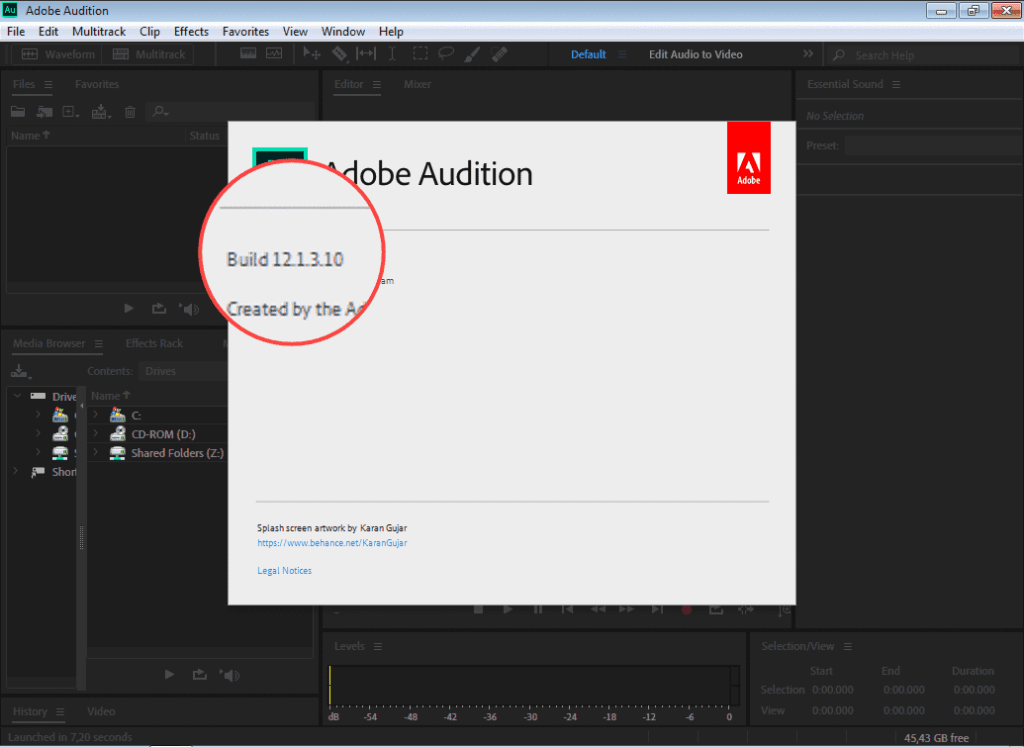Viewport: 1024px width, 747px height.
Task: Toggle Auto-Play in the Media Browser
Action: point(230,675)
